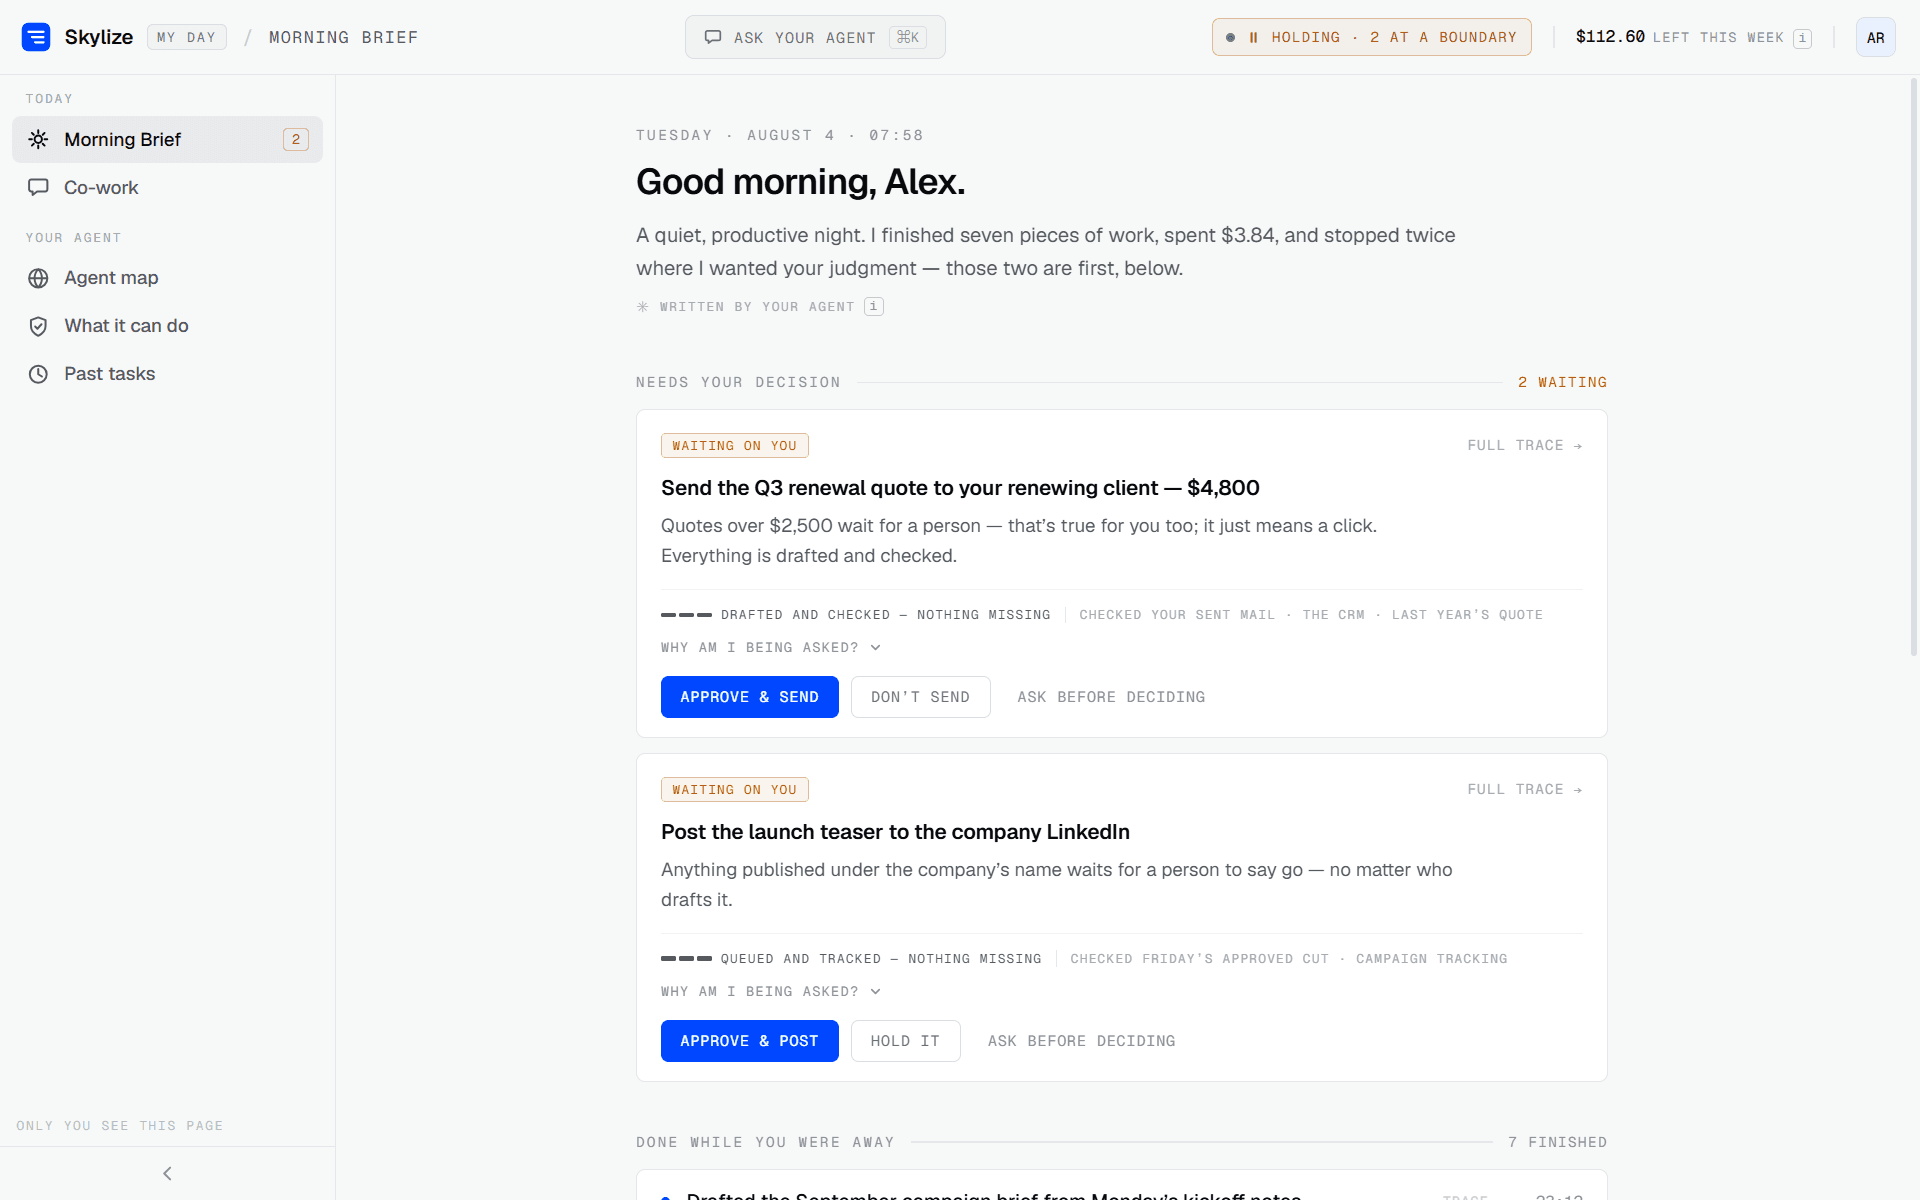Click the My Day breadcrumb tag
The height and width of the screenshot is (1200, 1920).
pyautogui.click(x=187, y=37)
